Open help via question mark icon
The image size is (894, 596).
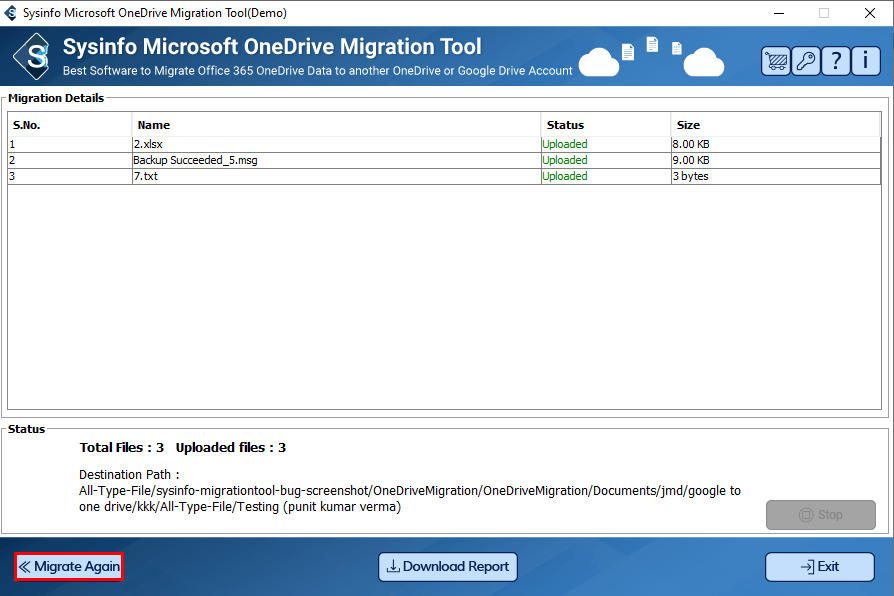tap(835, 60)
